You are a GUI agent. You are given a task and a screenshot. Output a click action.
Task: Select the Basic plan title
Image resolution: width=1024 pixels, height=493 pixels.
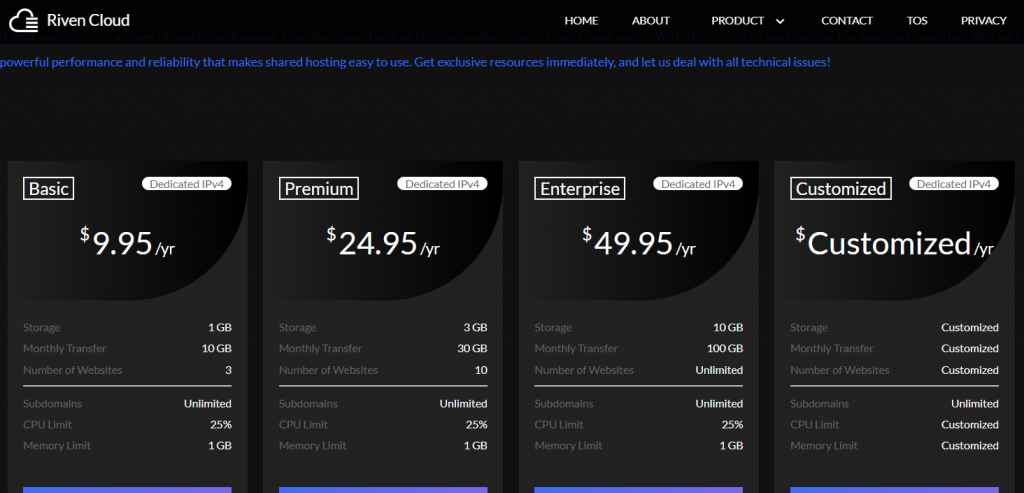click(48, 189)
